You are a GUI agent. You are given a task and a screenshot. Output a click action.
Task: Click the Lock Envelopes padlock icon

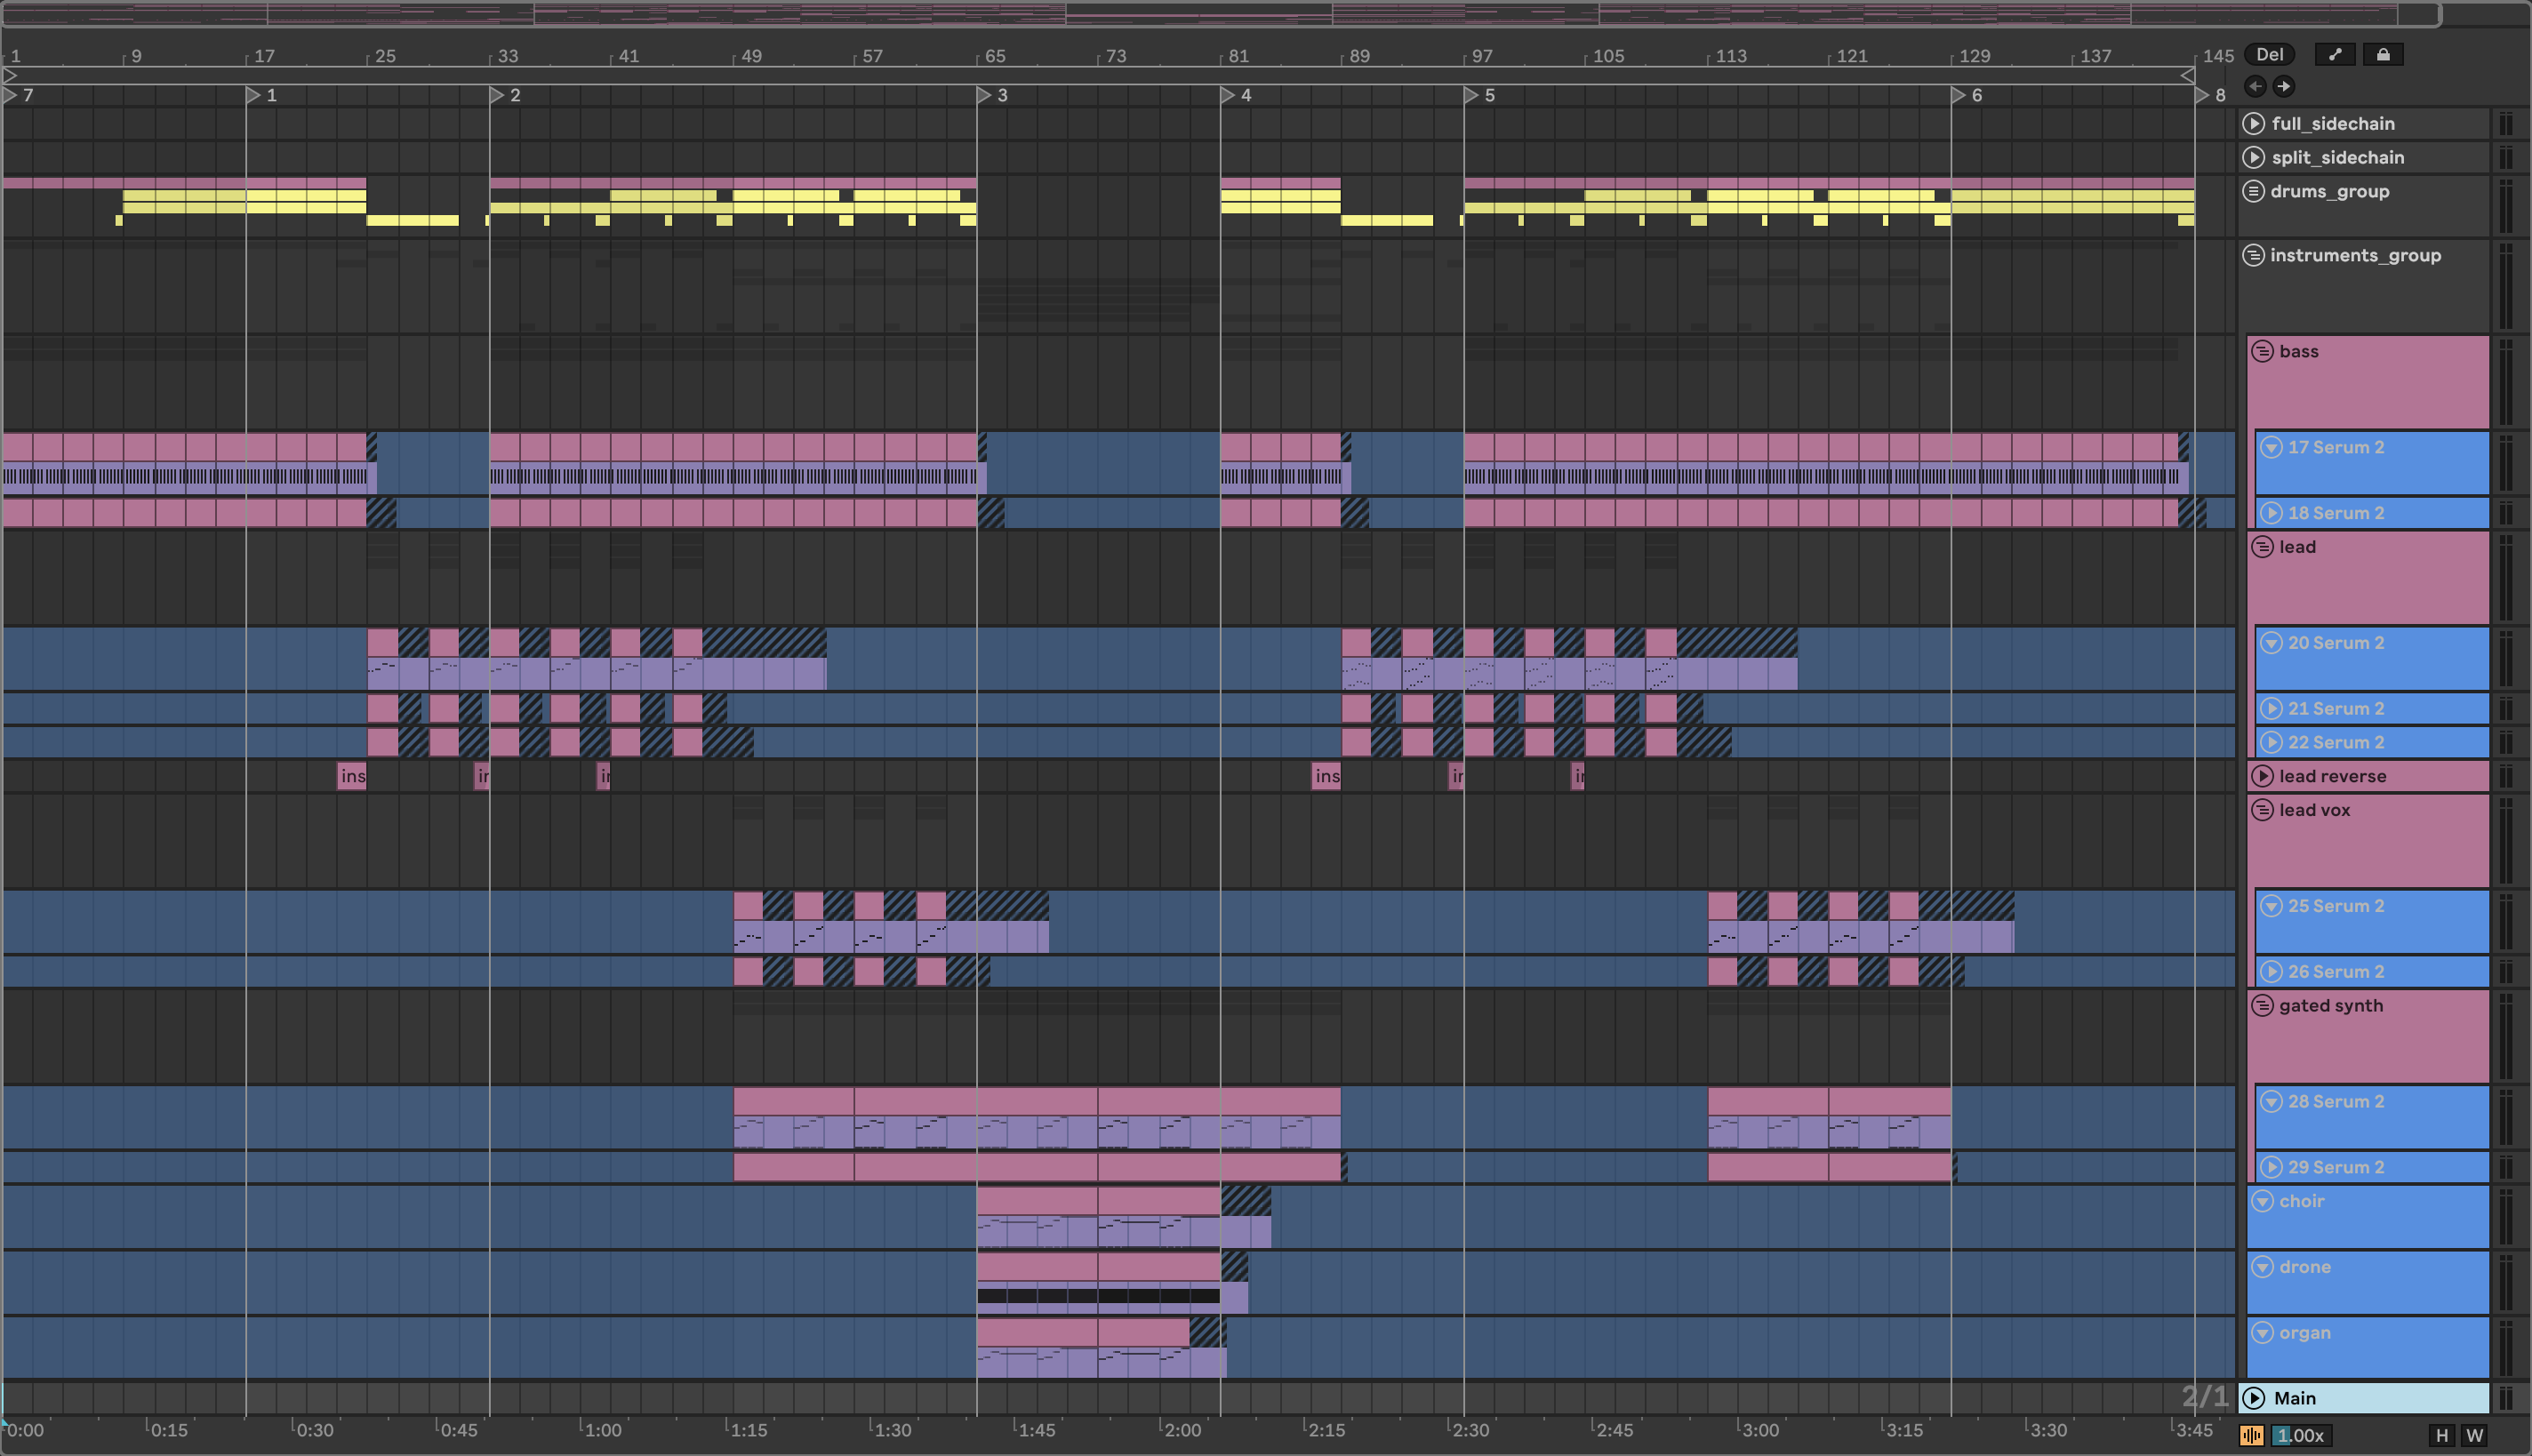[2383, 55]
